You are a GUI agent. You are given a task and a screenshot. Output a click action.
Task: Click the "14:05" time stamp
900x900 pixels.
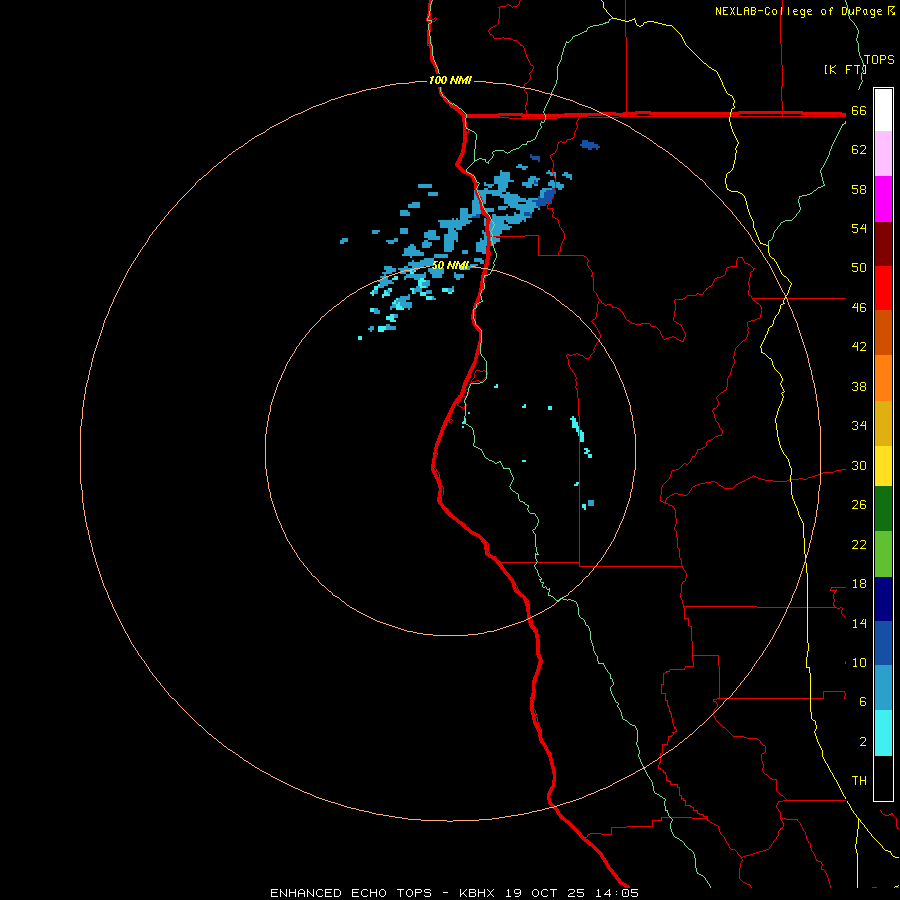616,893
